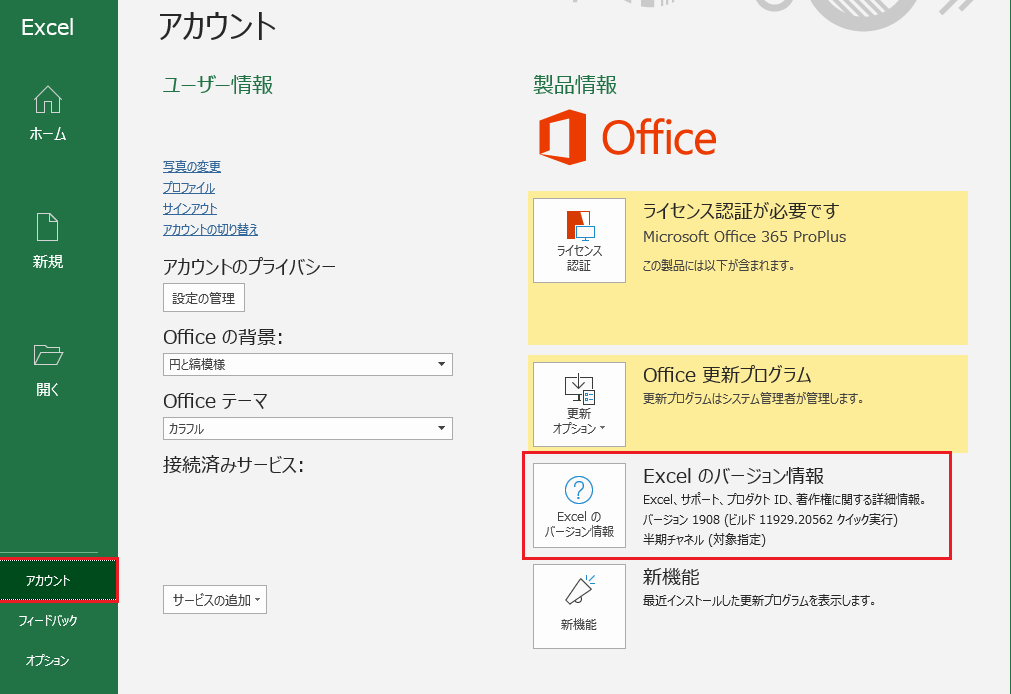Expand the サービスの追加 dropdown button

coord(215,600)
